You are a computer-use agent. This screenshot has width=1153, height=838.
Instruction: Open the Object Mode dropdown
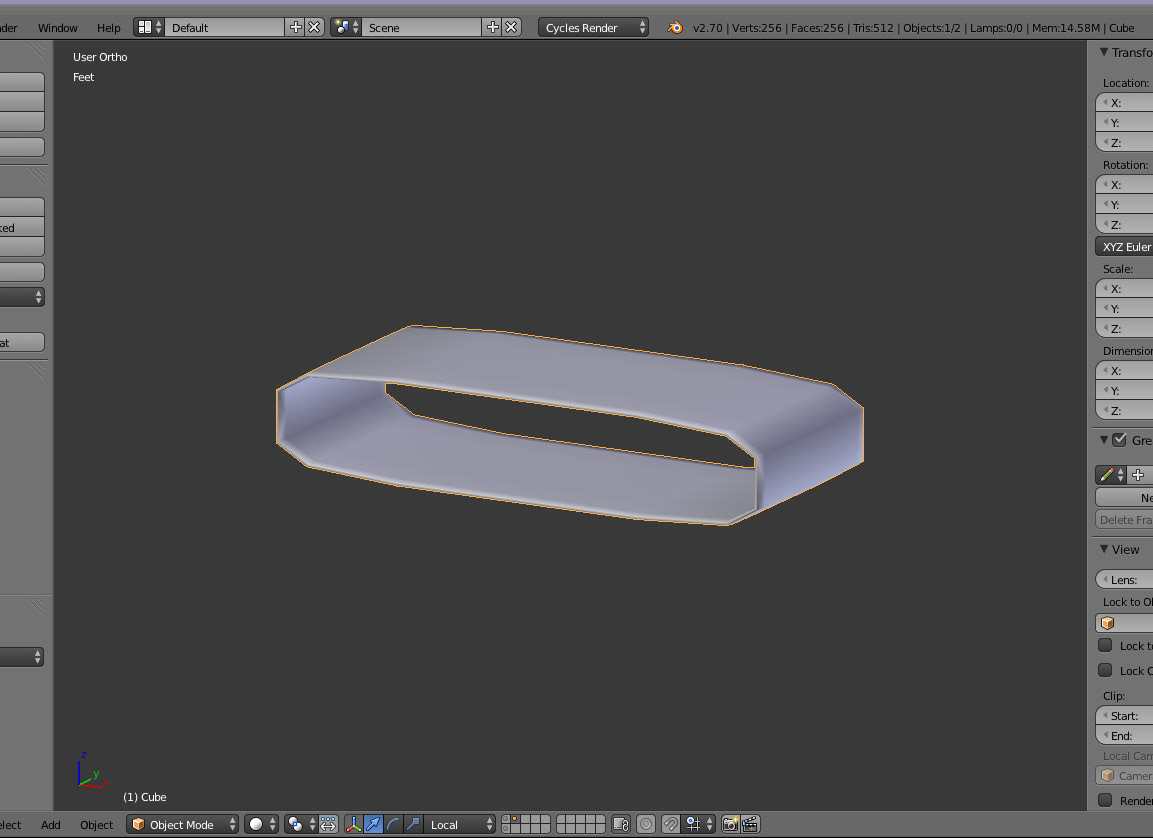pyautogui.click(x=182, y=824)
